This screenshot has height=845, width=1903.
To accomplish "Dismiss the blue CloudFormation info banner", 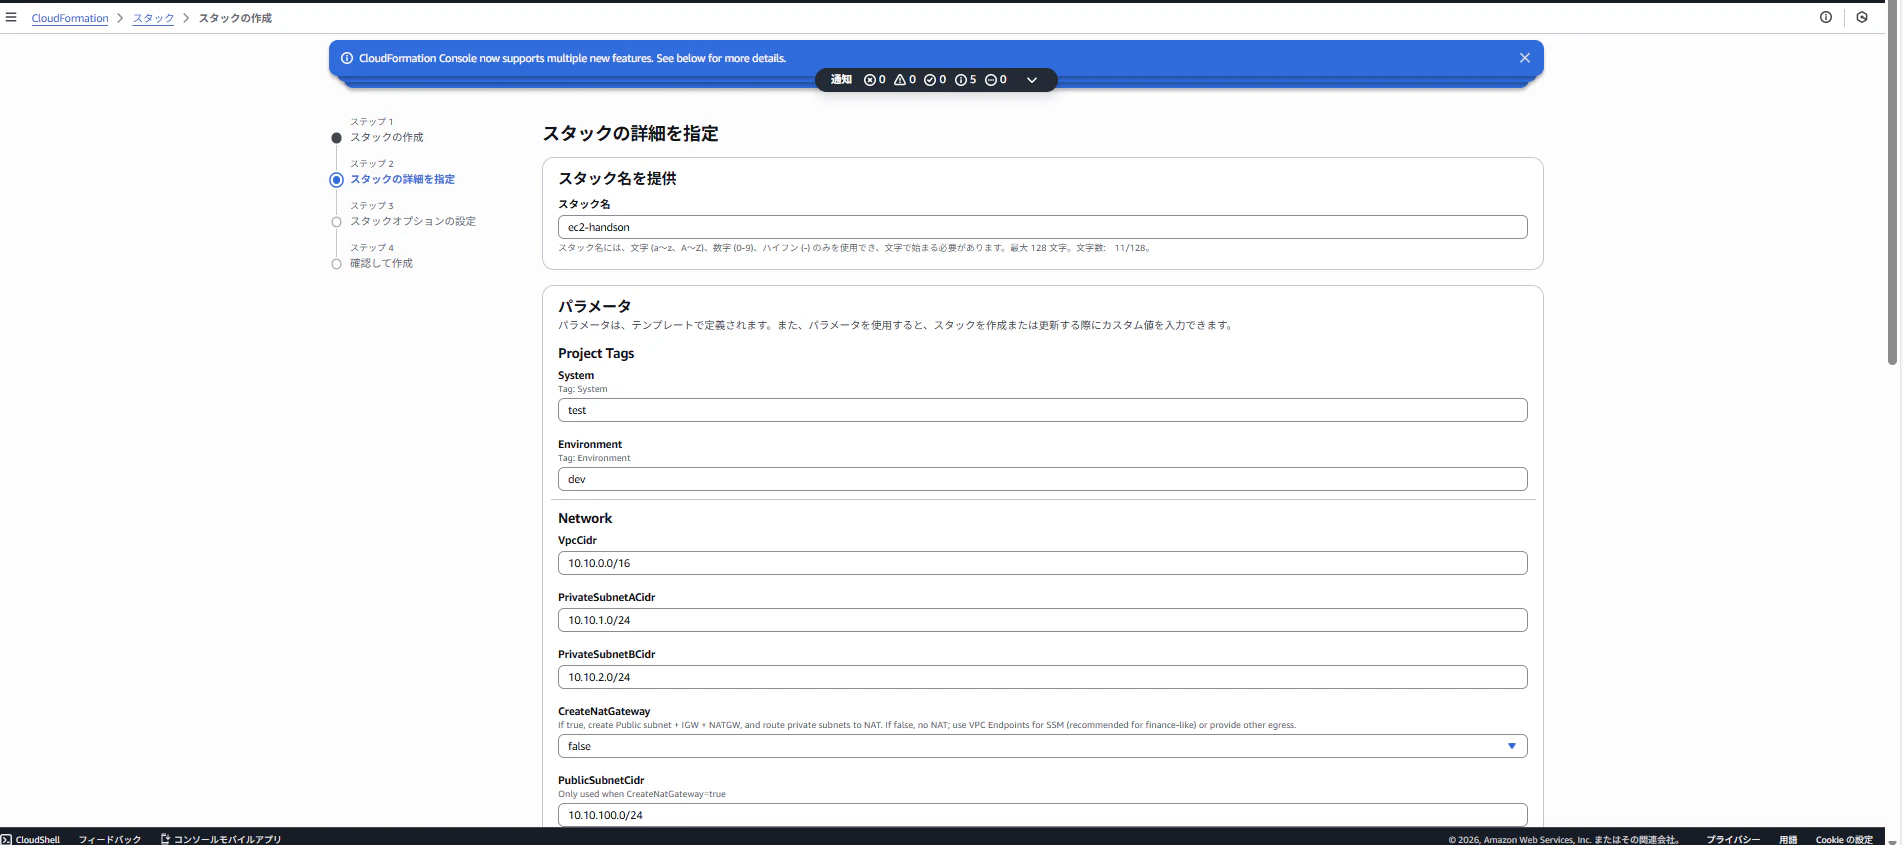I will (1525, 58).
